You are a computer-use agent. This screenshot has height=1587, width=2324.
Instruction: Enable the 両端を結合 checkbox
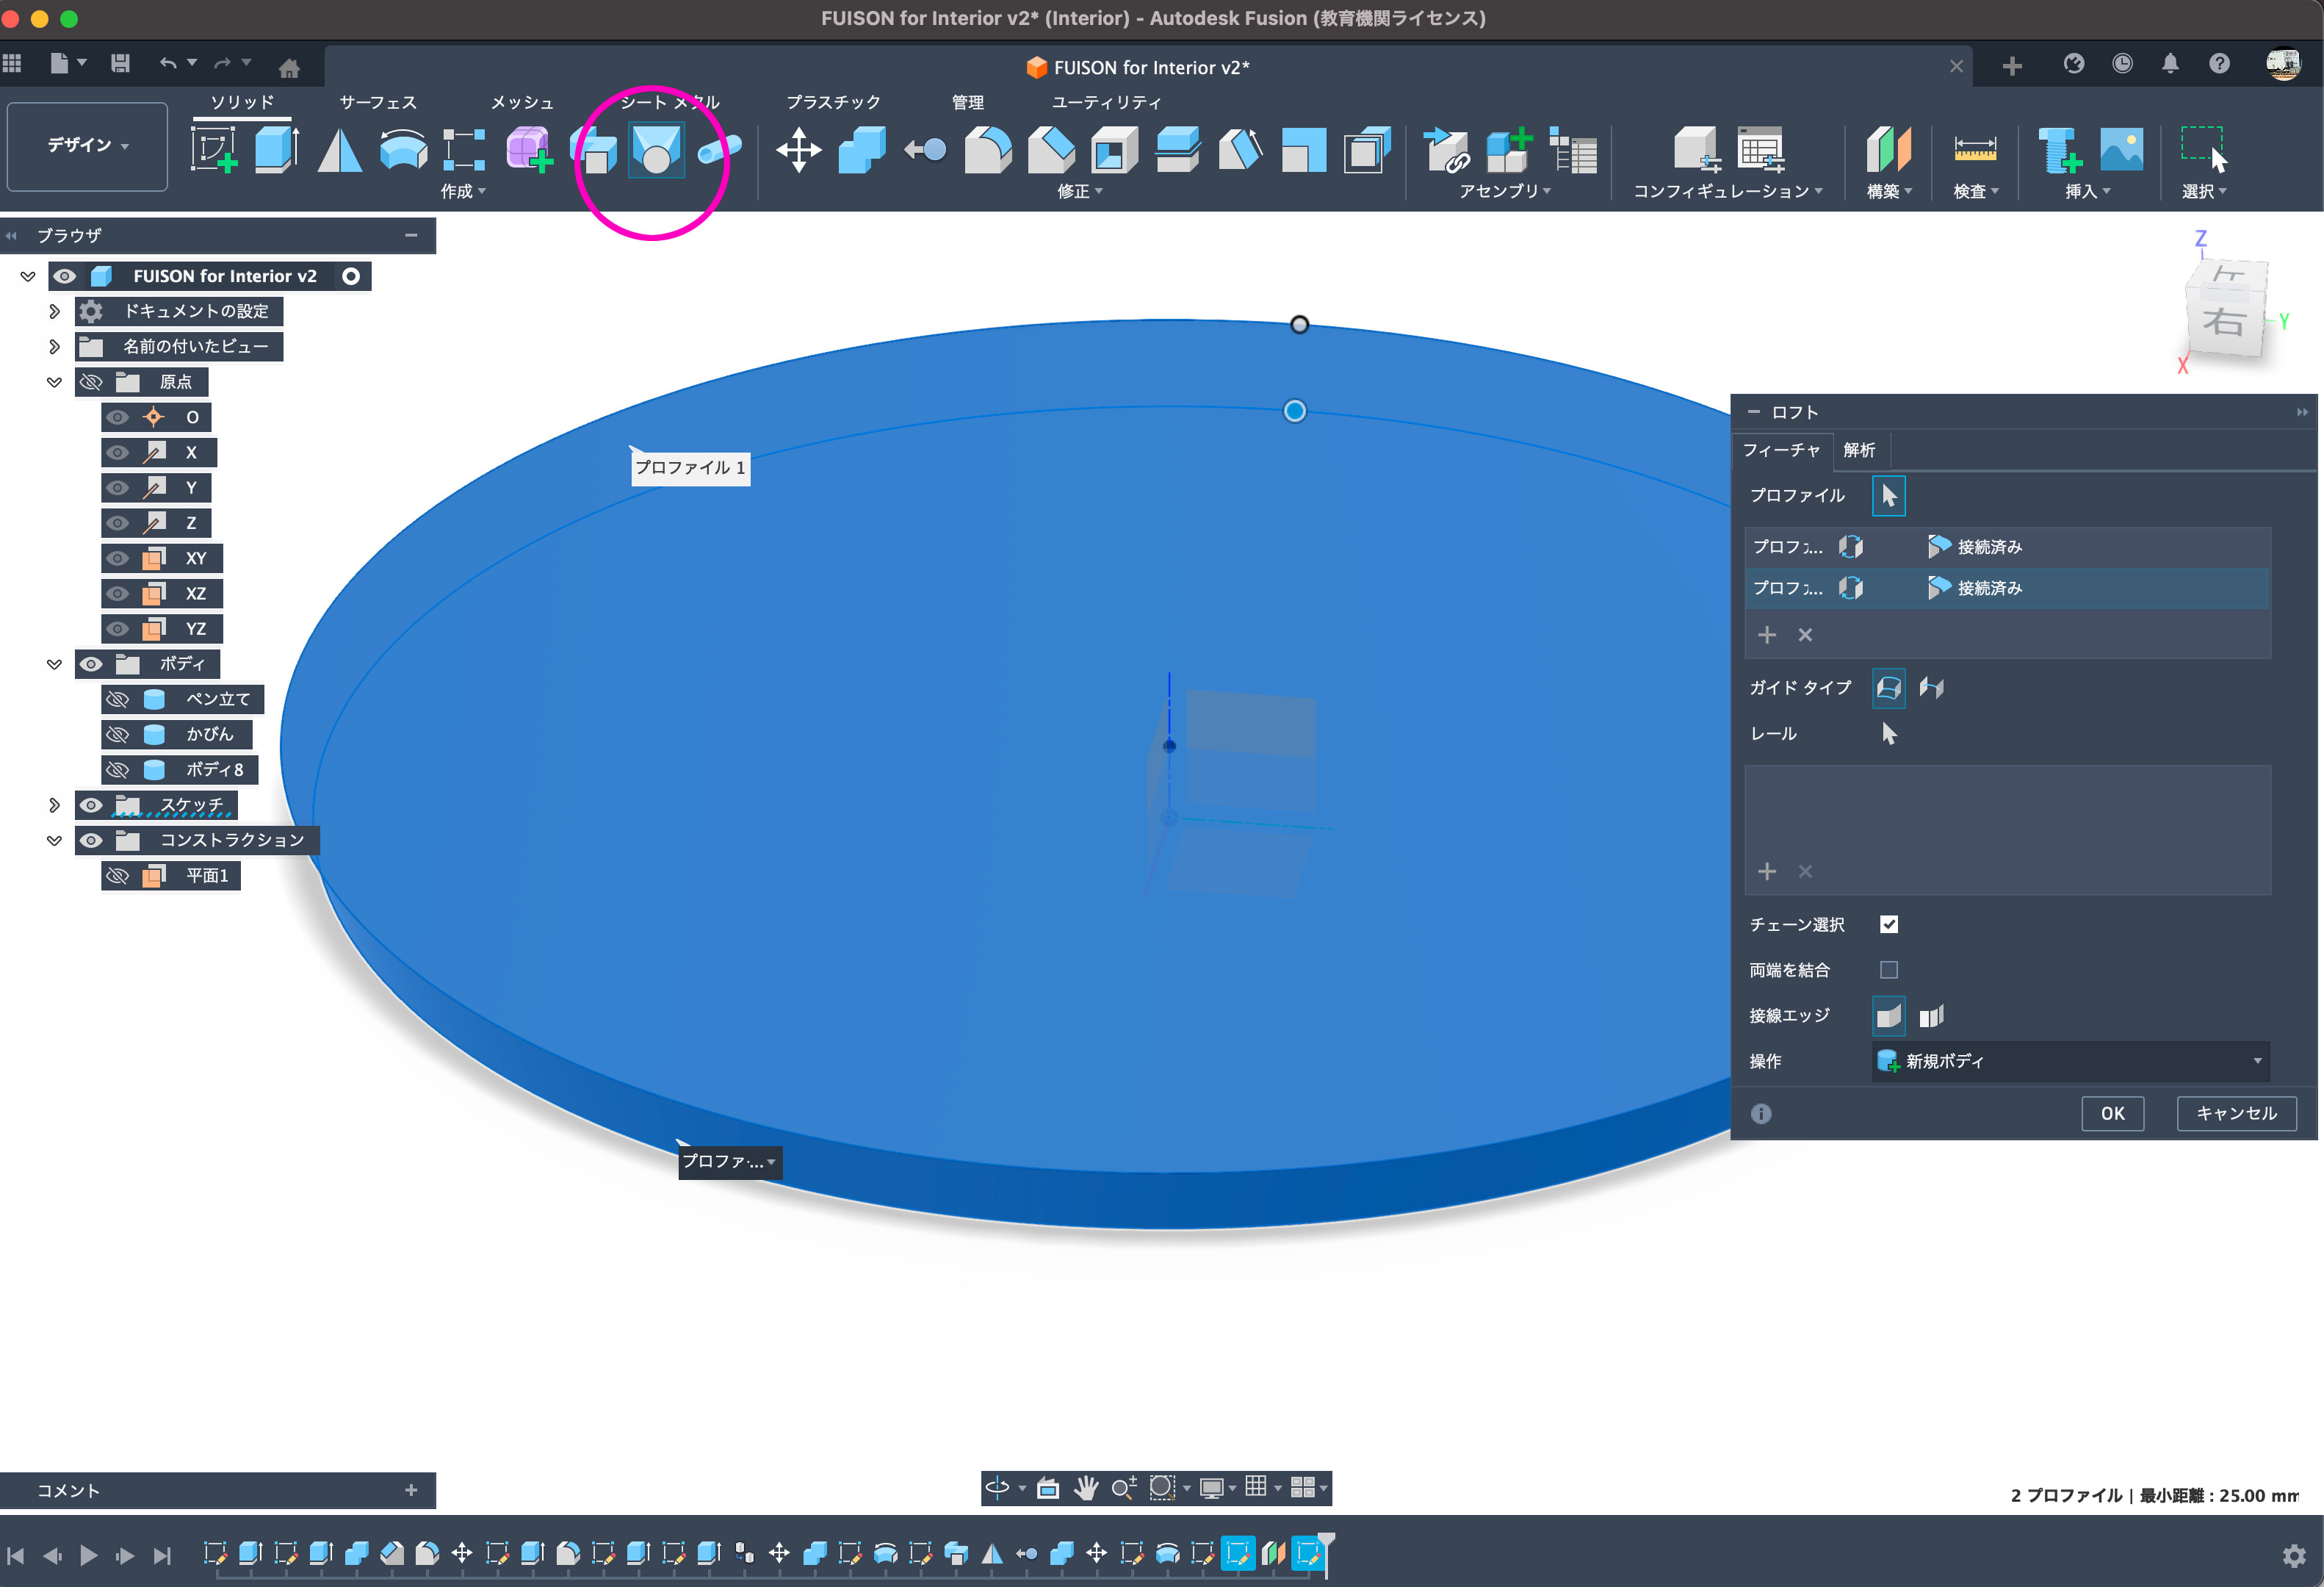1888,969
